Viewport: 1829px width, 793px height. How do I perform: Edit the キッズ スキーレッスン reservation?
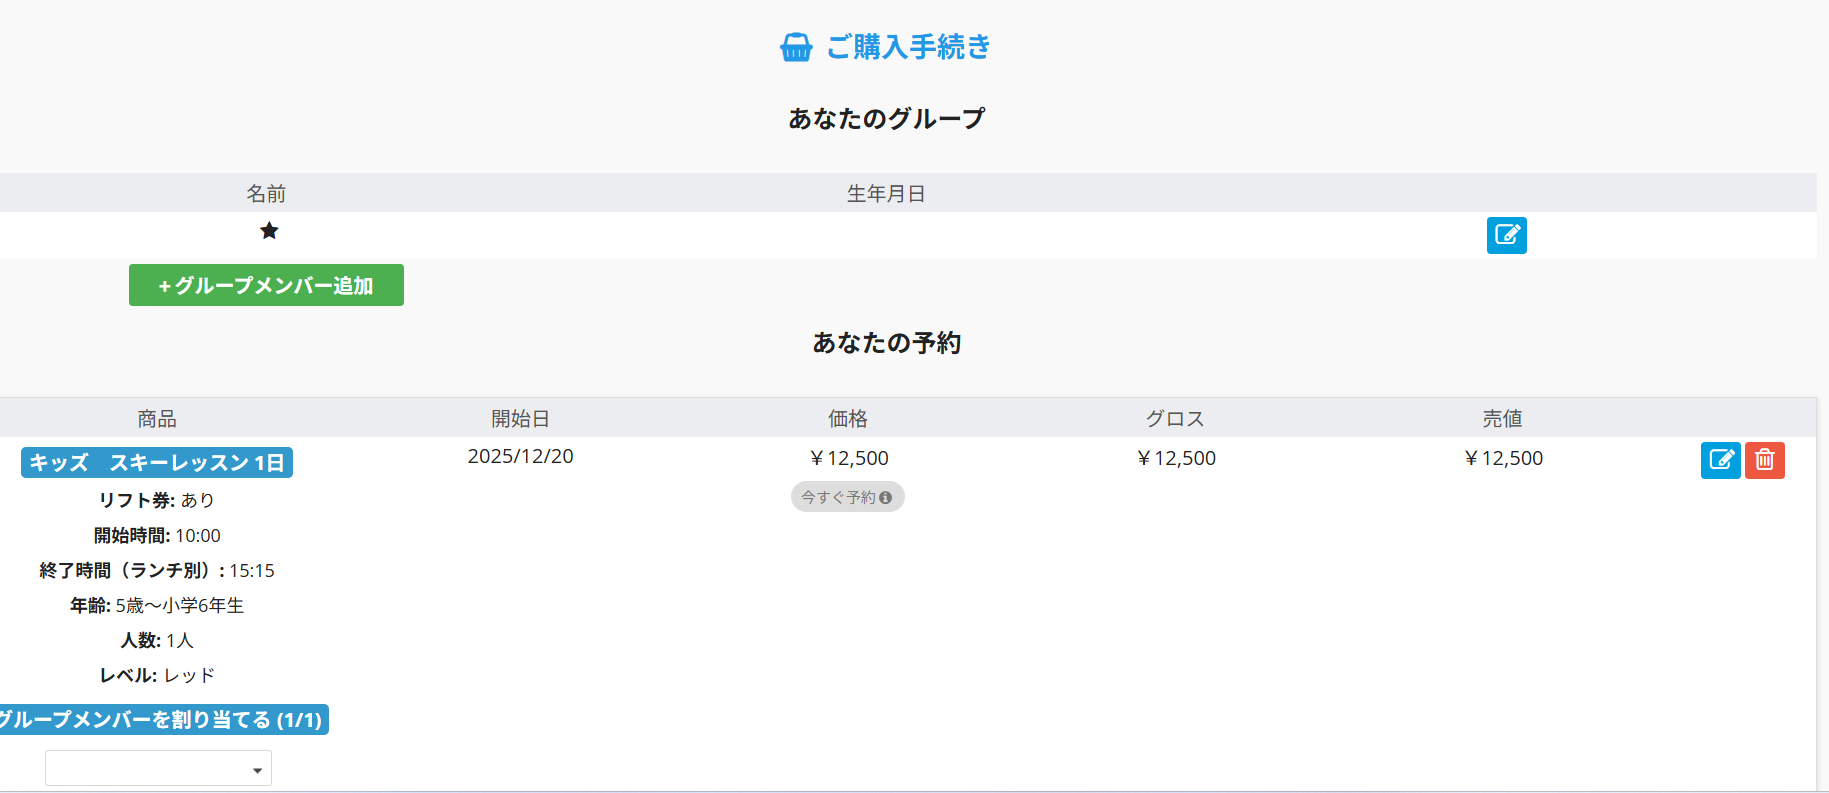[x=1720, y=460]
